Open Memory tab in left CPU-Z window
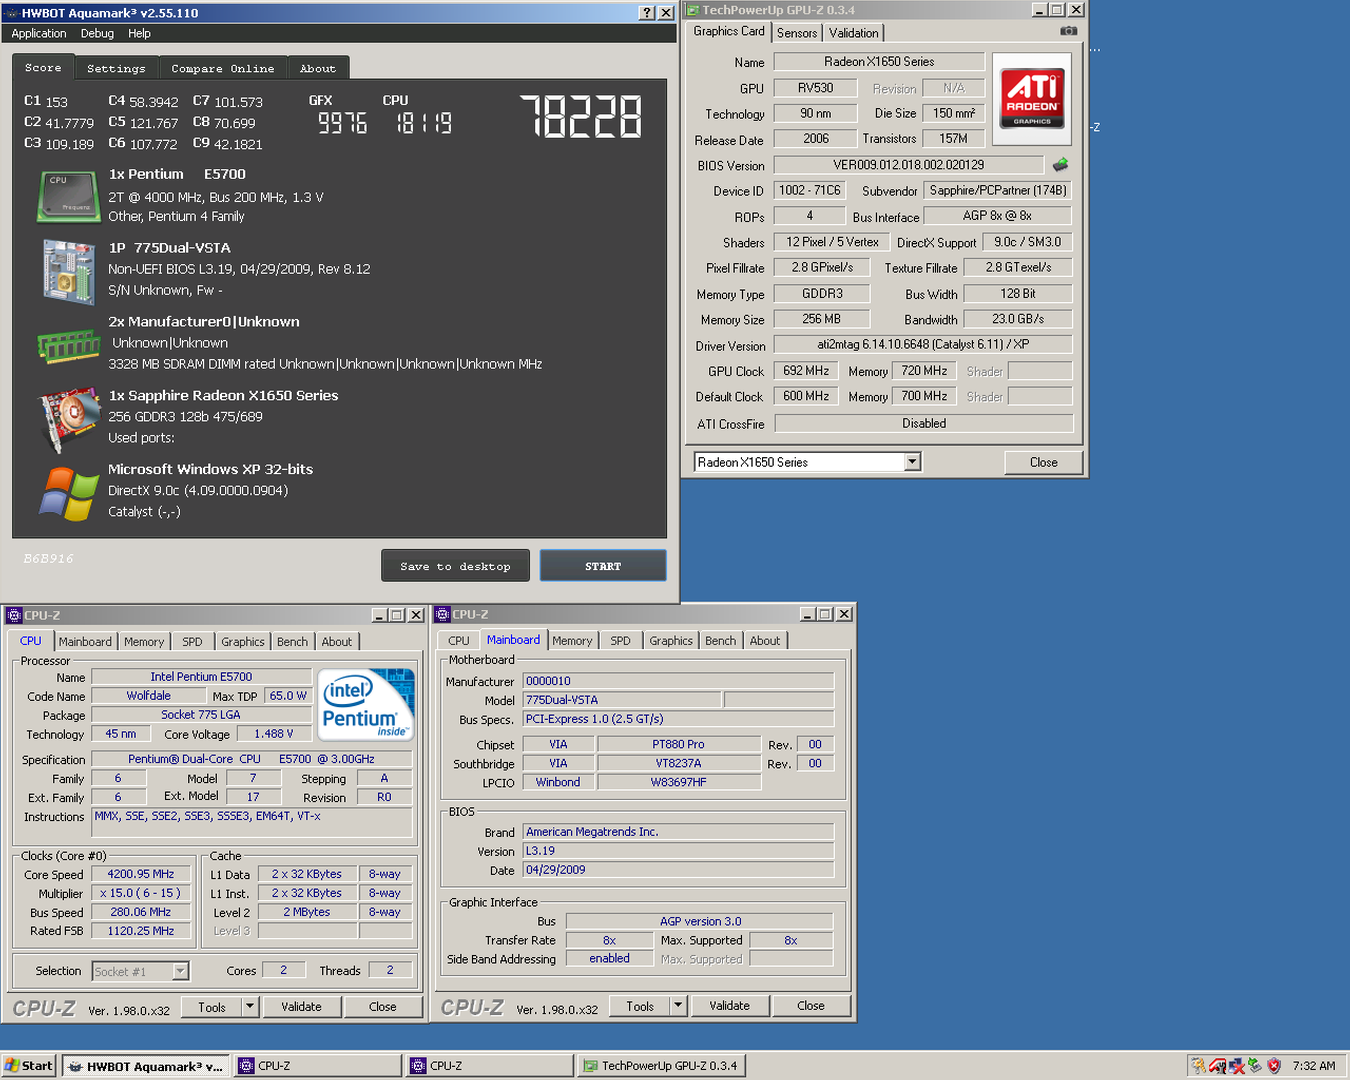Image resolution: width=1350 pixels, height=1080 pixels. click(144, 642)
